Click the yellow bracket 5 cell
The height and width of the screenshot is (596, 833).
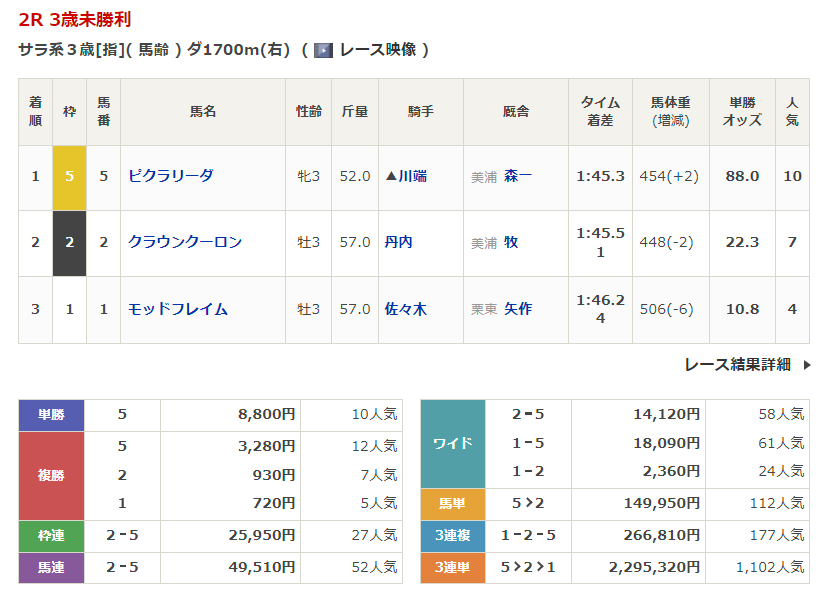[69, 176]
